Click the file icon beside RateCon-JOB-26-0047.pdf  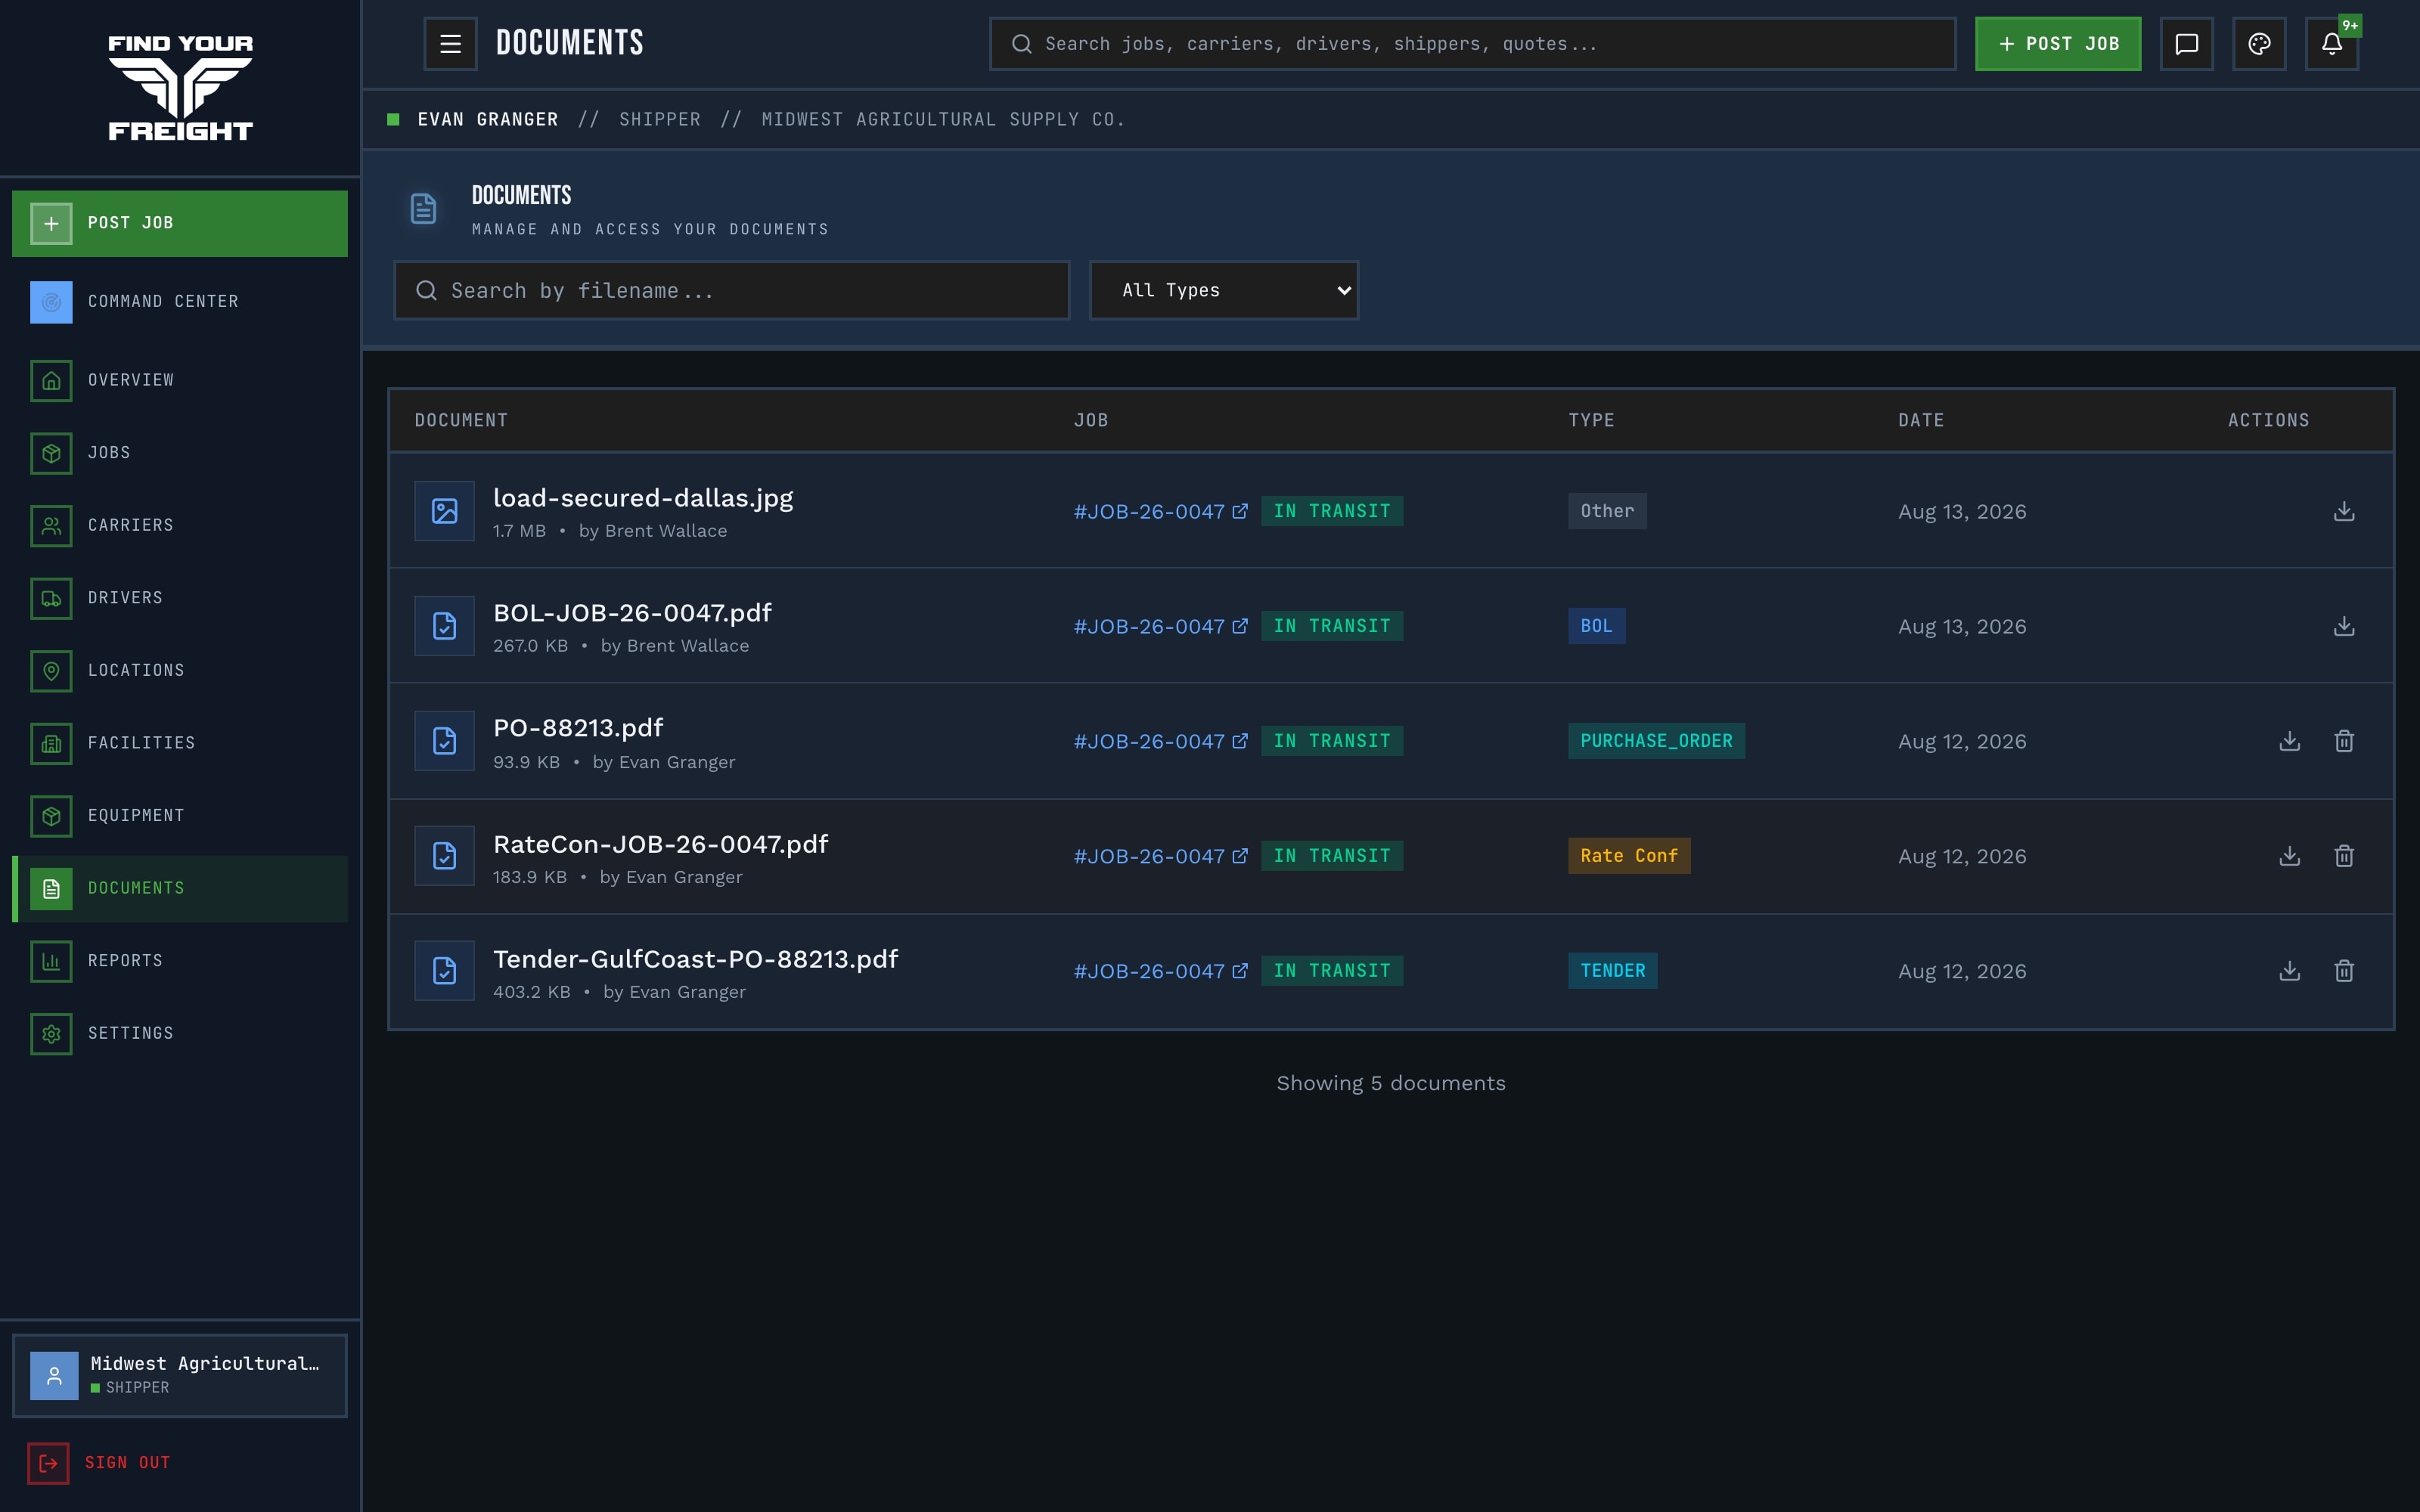coord(444,856)
